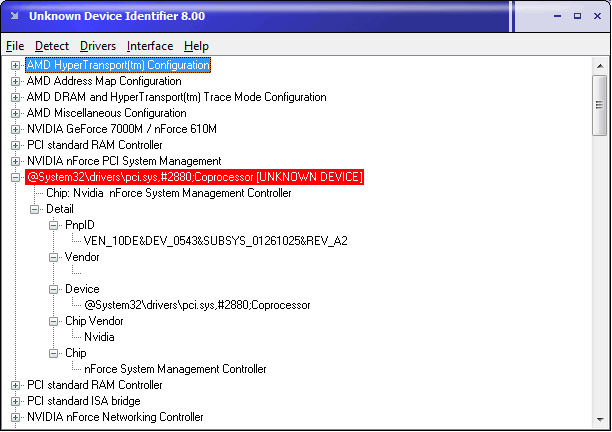Close the Unknown Device Identifier window
This screenshot has height=432, width=612.
(x=597, y=16)
